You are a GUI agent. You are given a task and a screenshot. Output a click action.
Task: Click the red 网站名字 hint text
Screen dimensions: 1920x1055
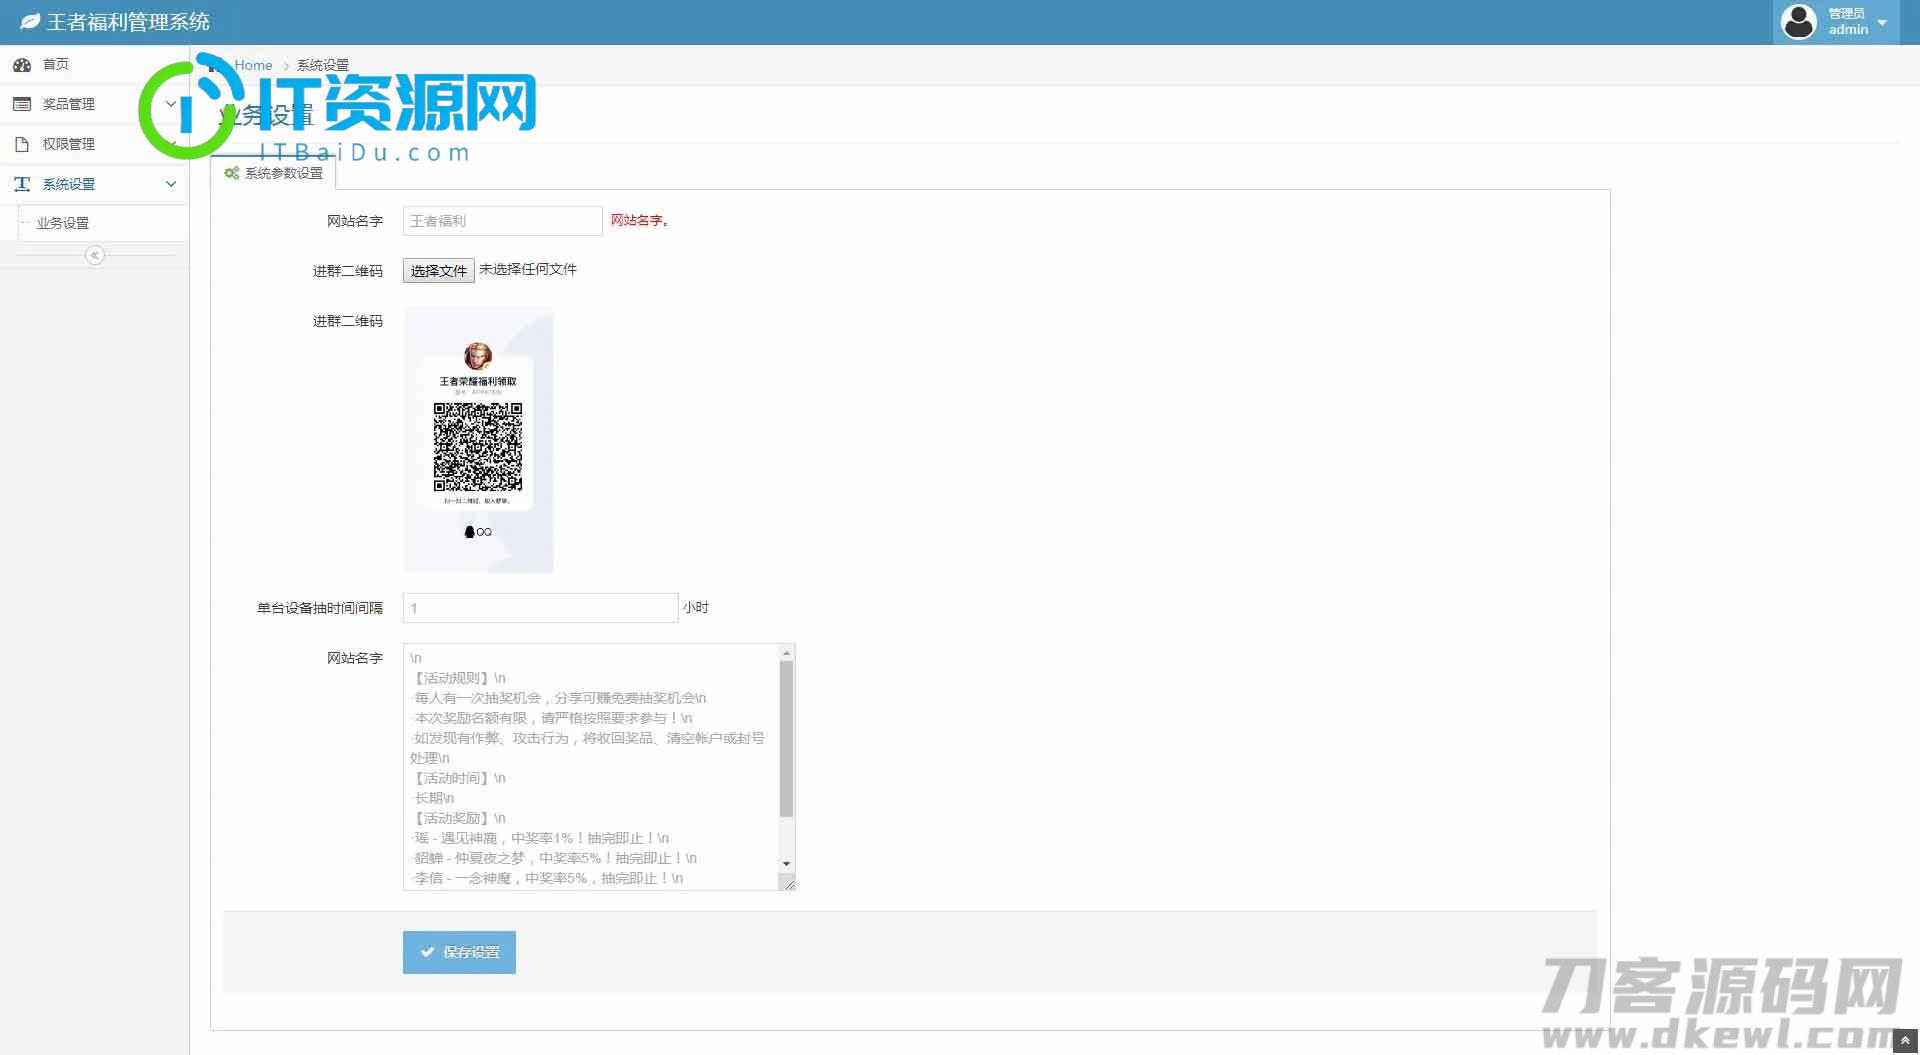coord(640,220)
